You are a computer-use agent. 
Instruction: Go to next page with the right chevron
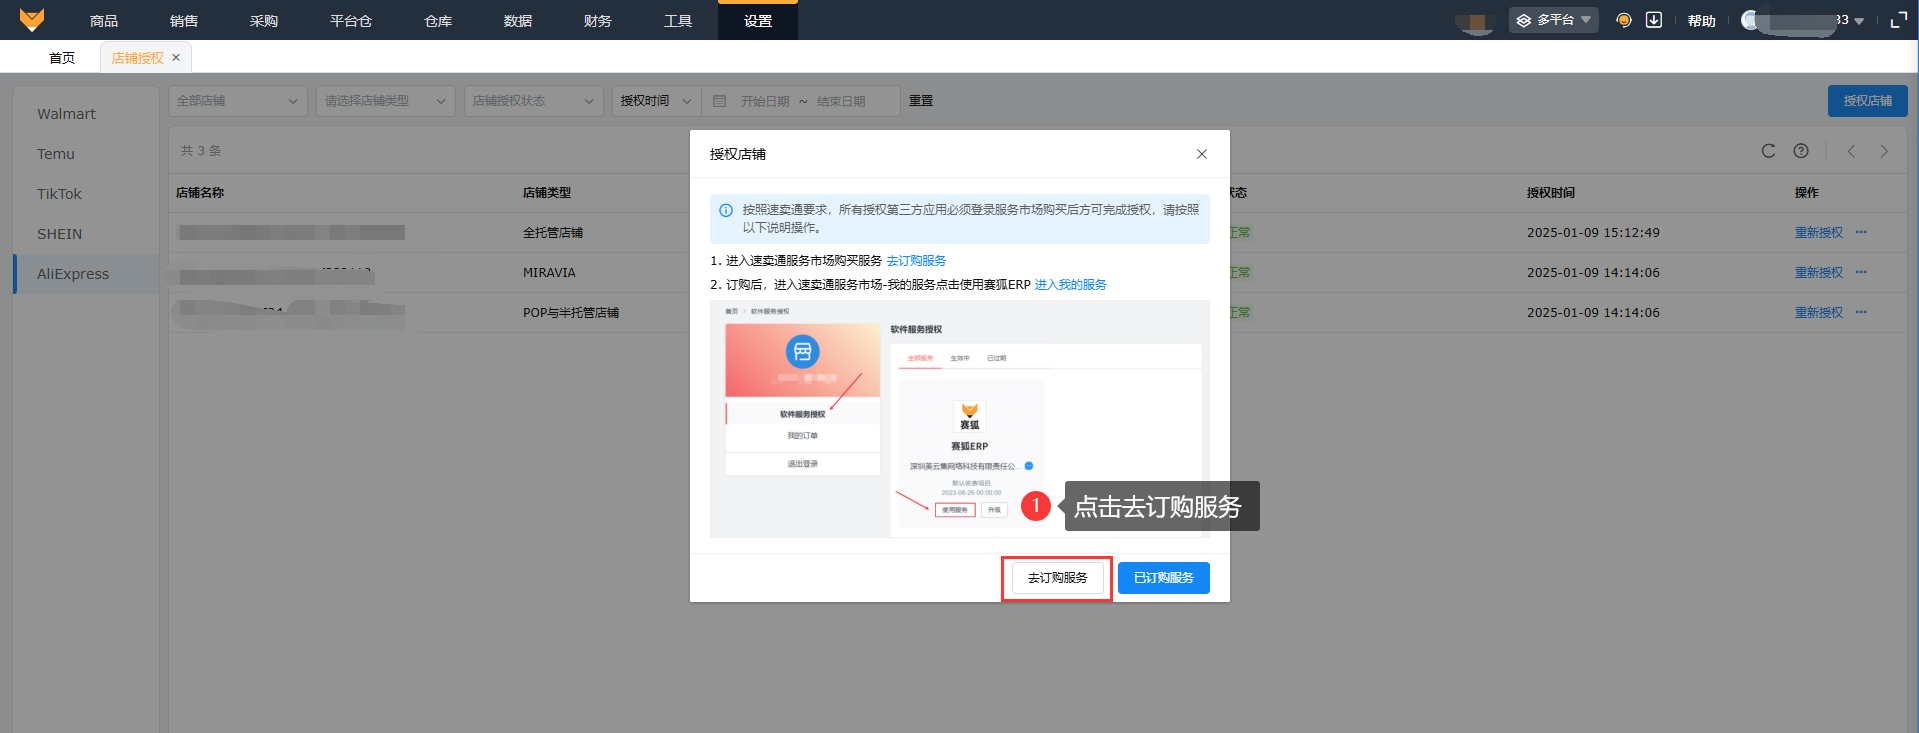pyautogui.click(x=1884, y=151)
